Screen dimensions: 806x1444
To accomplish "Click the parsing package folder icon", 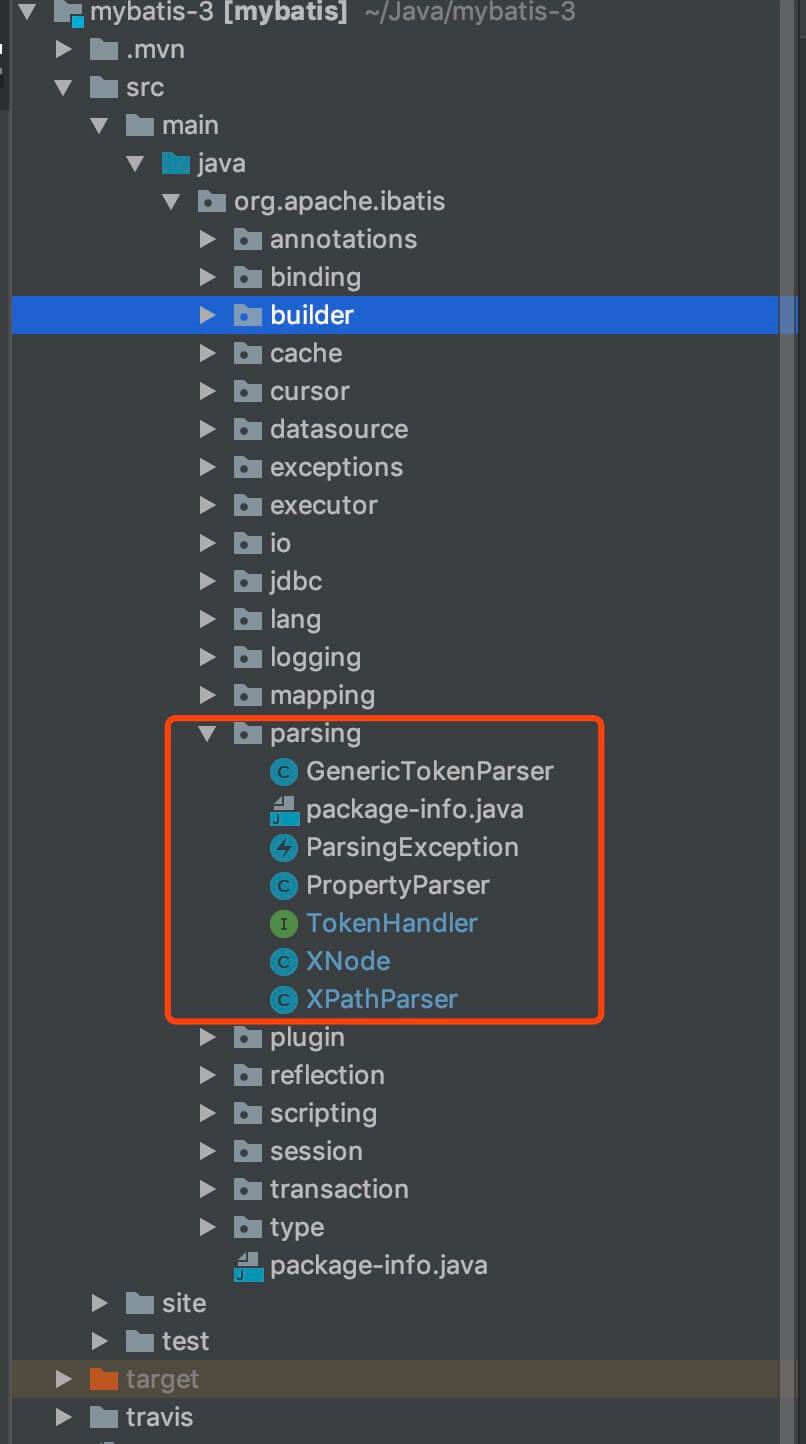I will pos(248,733).
